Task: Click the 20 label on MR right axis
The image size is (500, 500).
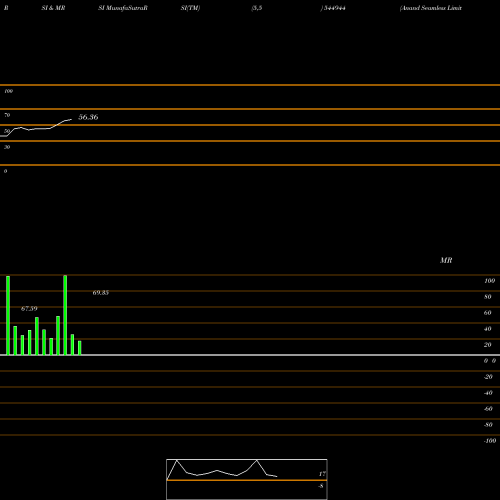Action: [x=488, y=345]
